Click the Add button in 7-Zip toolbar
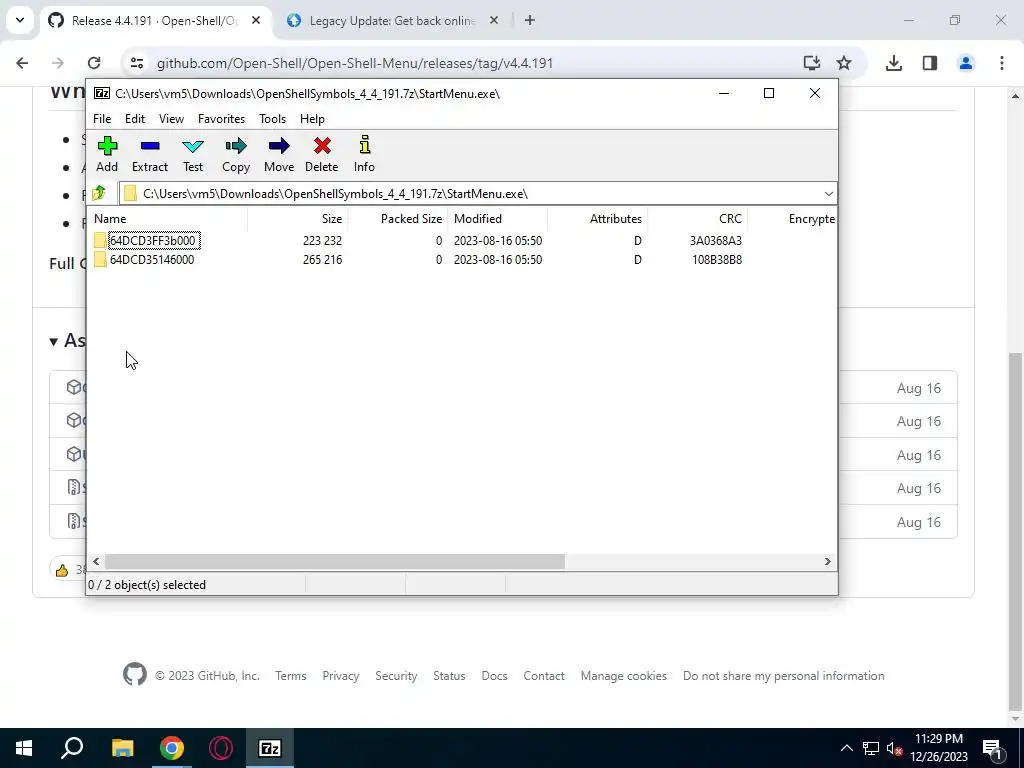 [107, 155]
